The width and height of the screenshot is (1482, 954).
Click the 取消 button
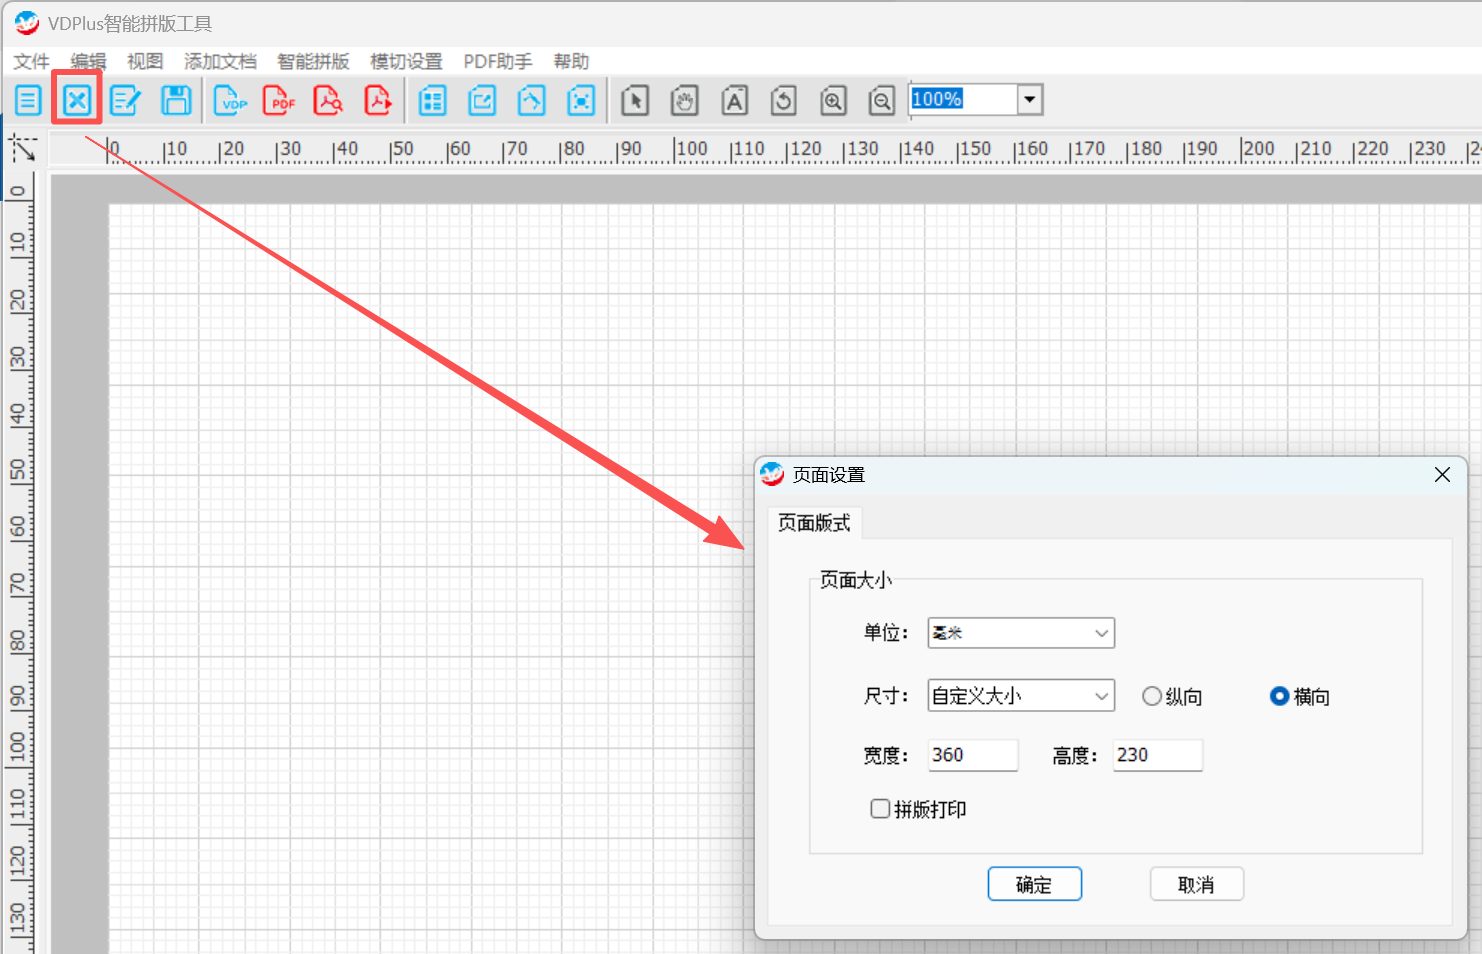pyautogui.click(x=1196, y=884)
